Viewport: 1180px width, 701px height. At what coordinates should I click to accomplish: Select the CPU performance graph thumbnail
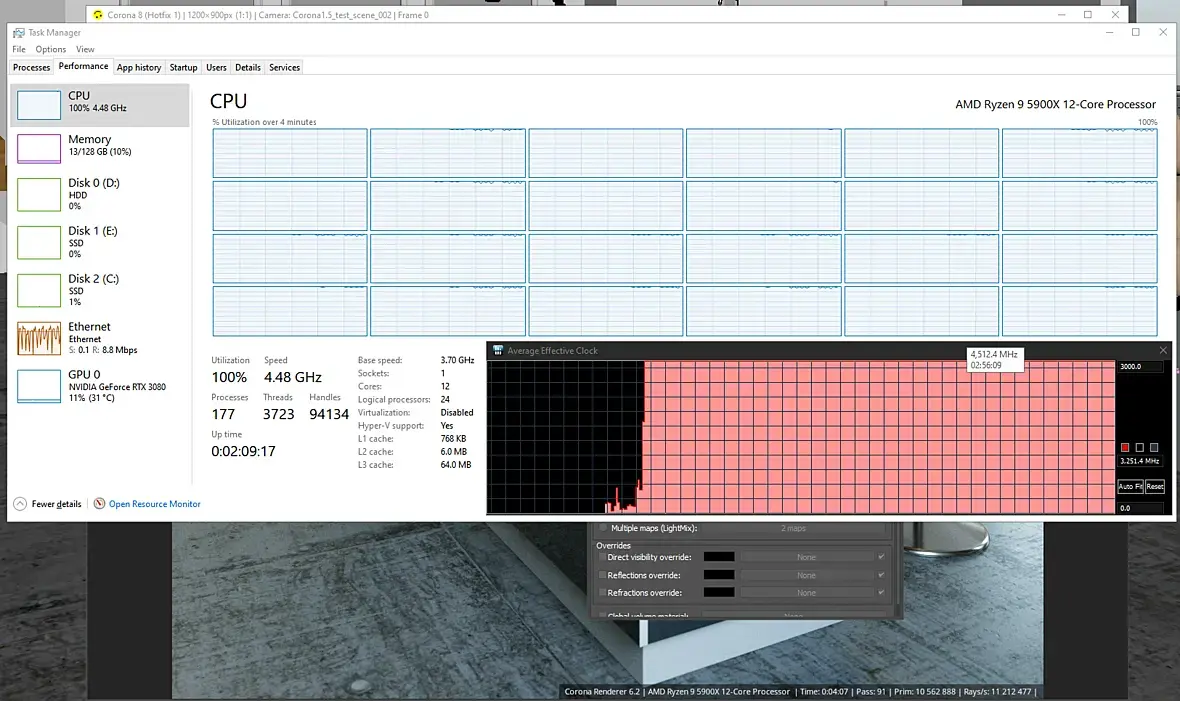tap(38, 105)
